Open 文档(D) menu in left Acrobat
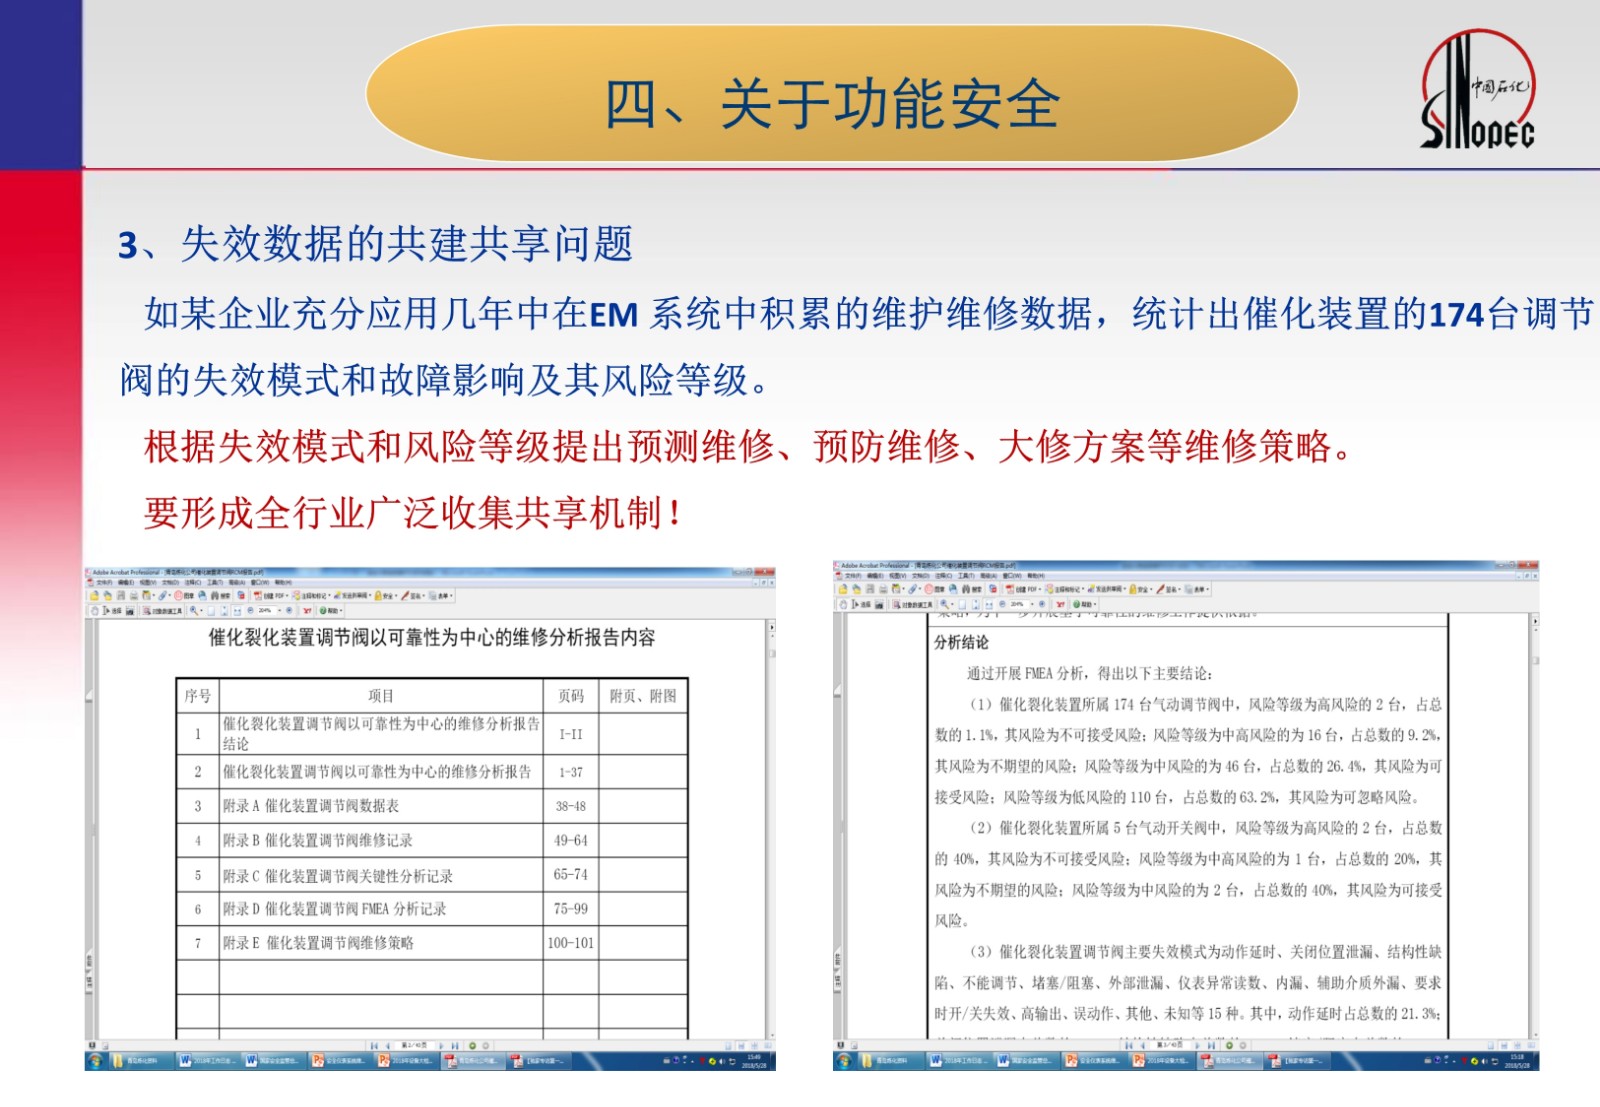Screen dimensions: 1600x1107 [171, 582]
